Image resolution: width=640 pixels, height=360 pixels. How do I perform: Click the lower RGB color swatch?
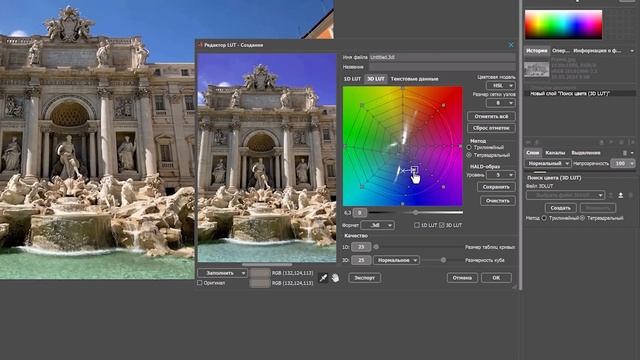pyautogui.click(x=260, y=283)
